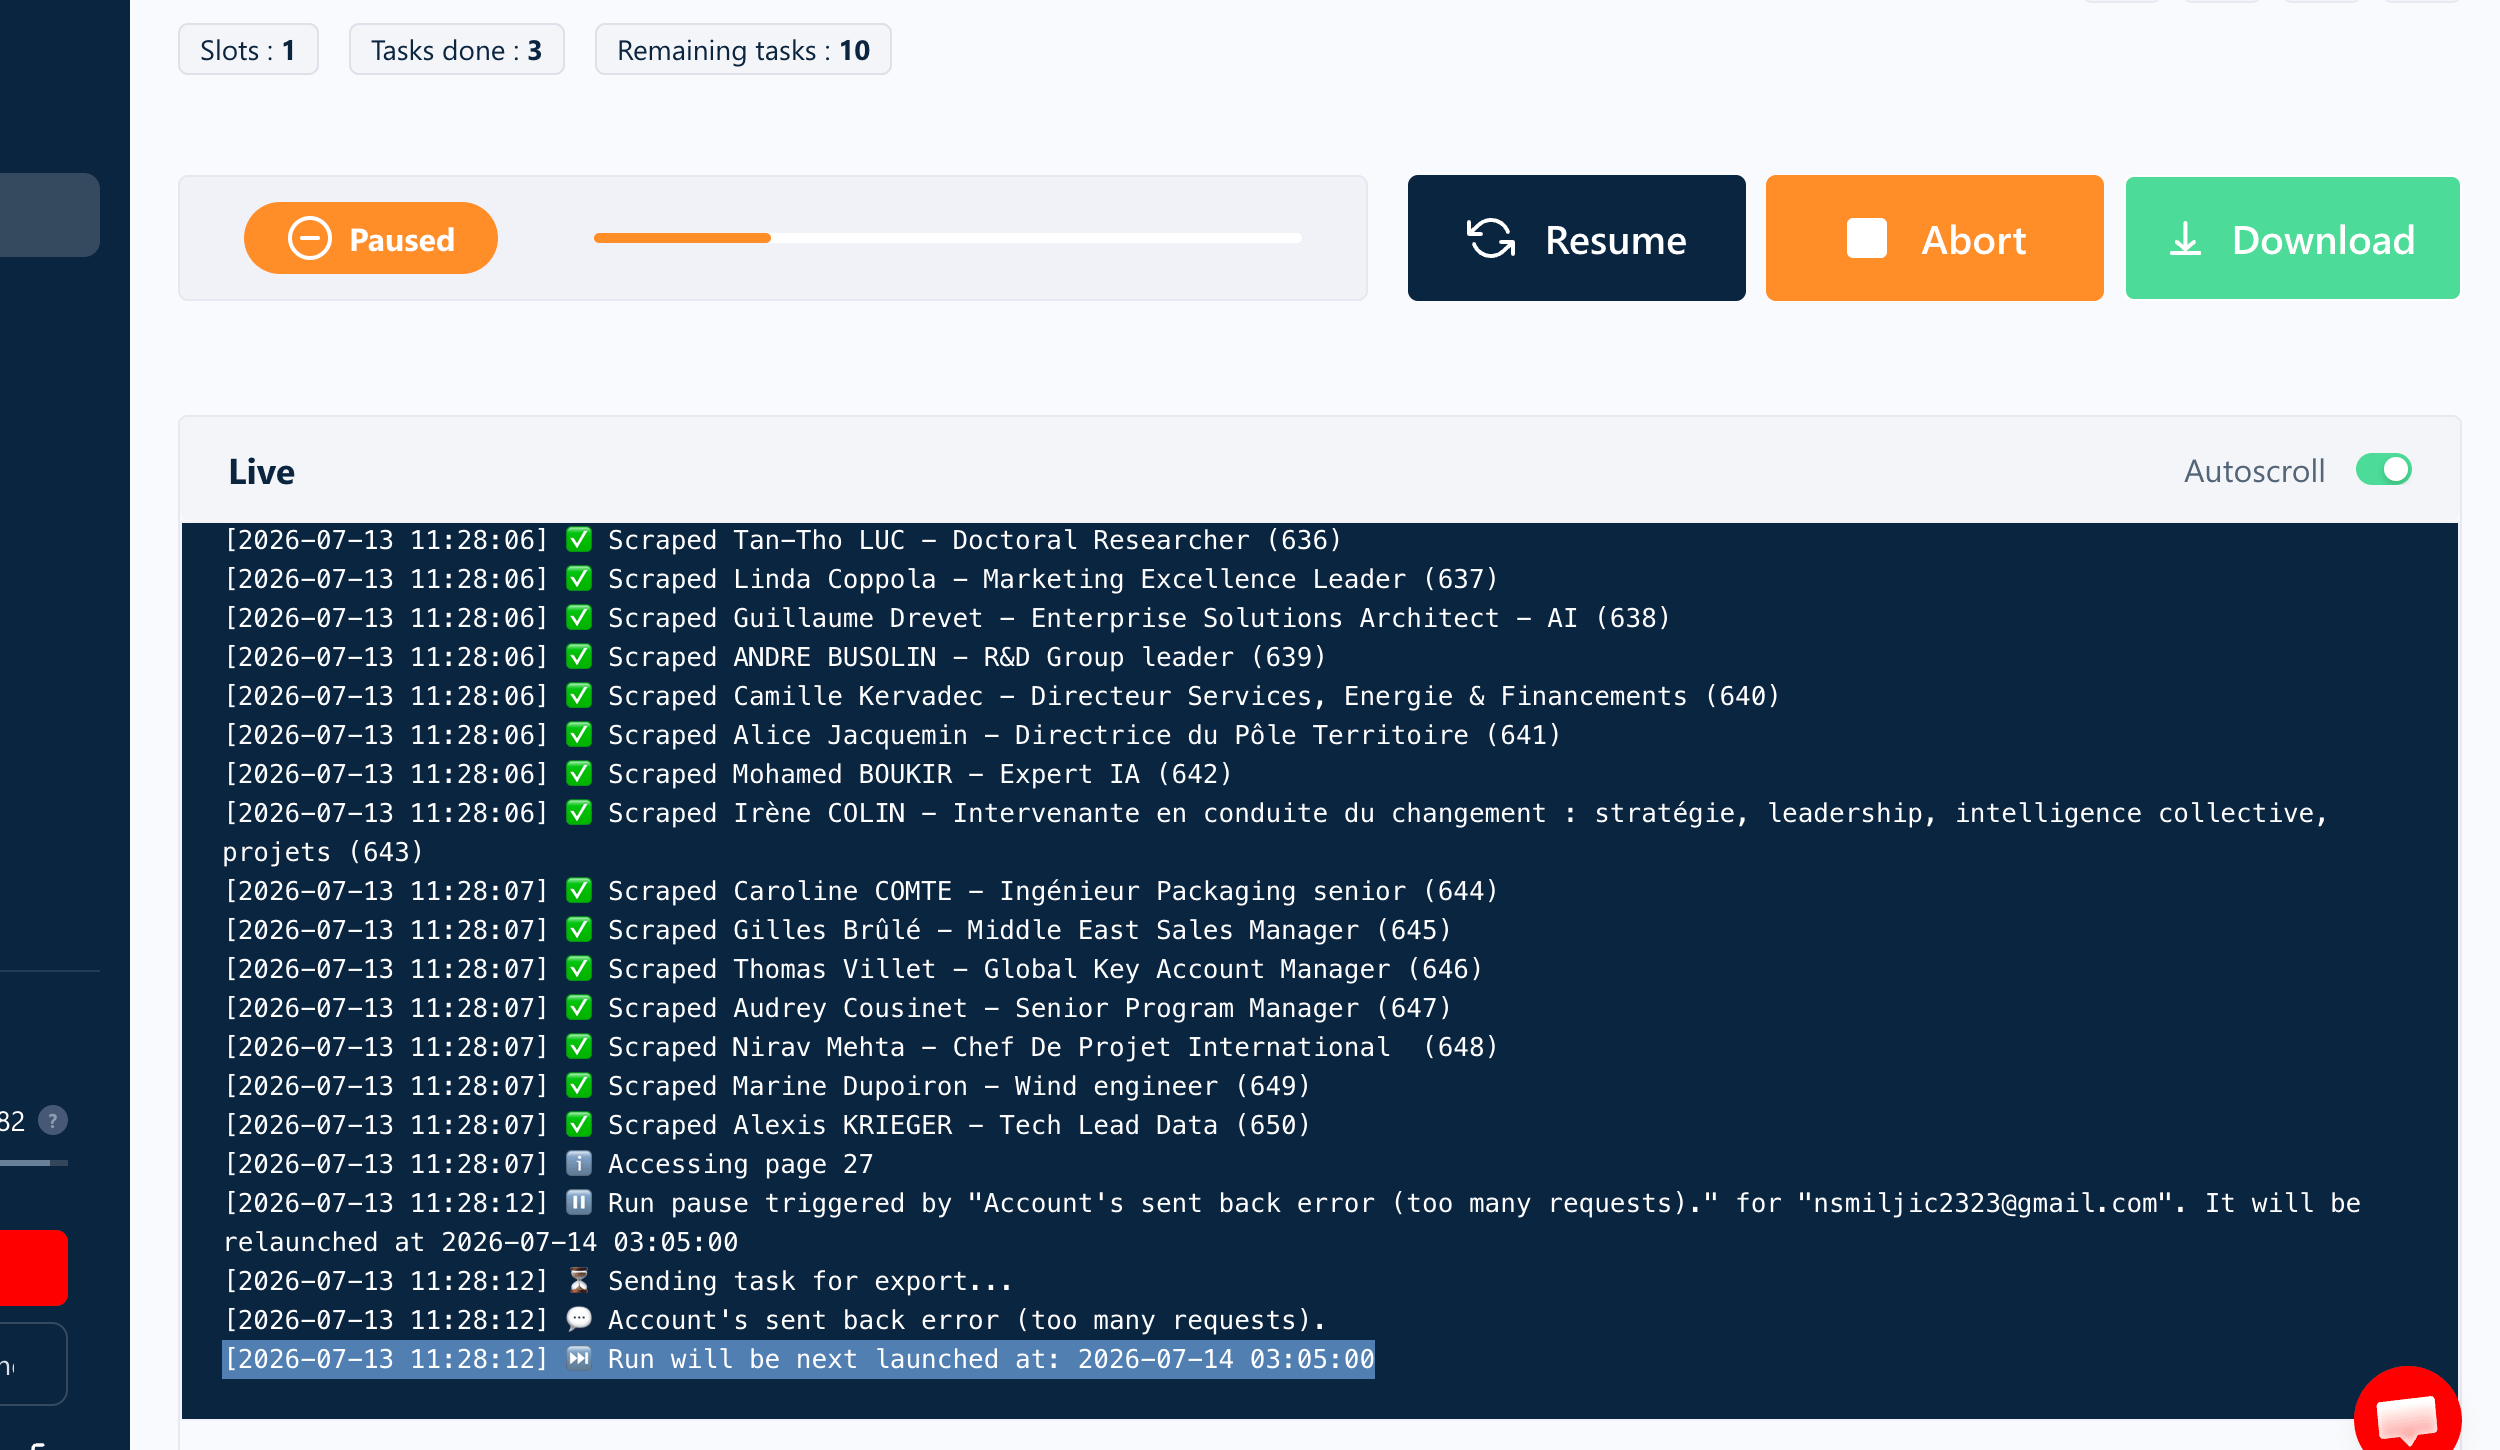Image resolution: width=2500 pixels, height=1450 pixels.
Task: Click the sidebar usage progress bar
Action: [x=34, y=1162]
